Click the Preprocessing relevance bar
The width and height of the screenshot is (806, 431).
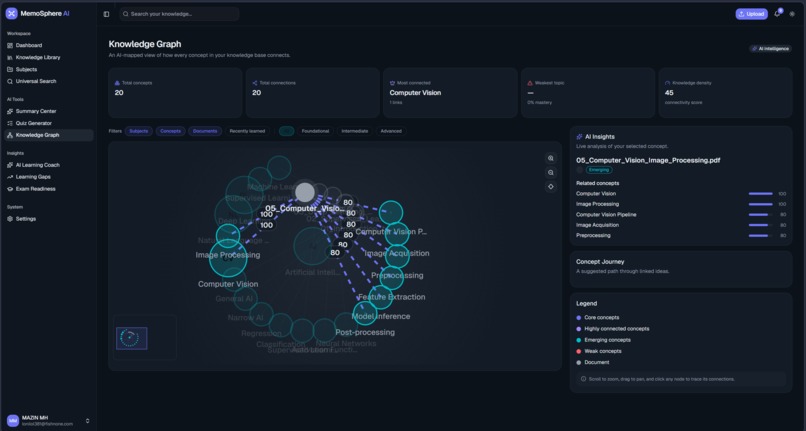(761, 236)
